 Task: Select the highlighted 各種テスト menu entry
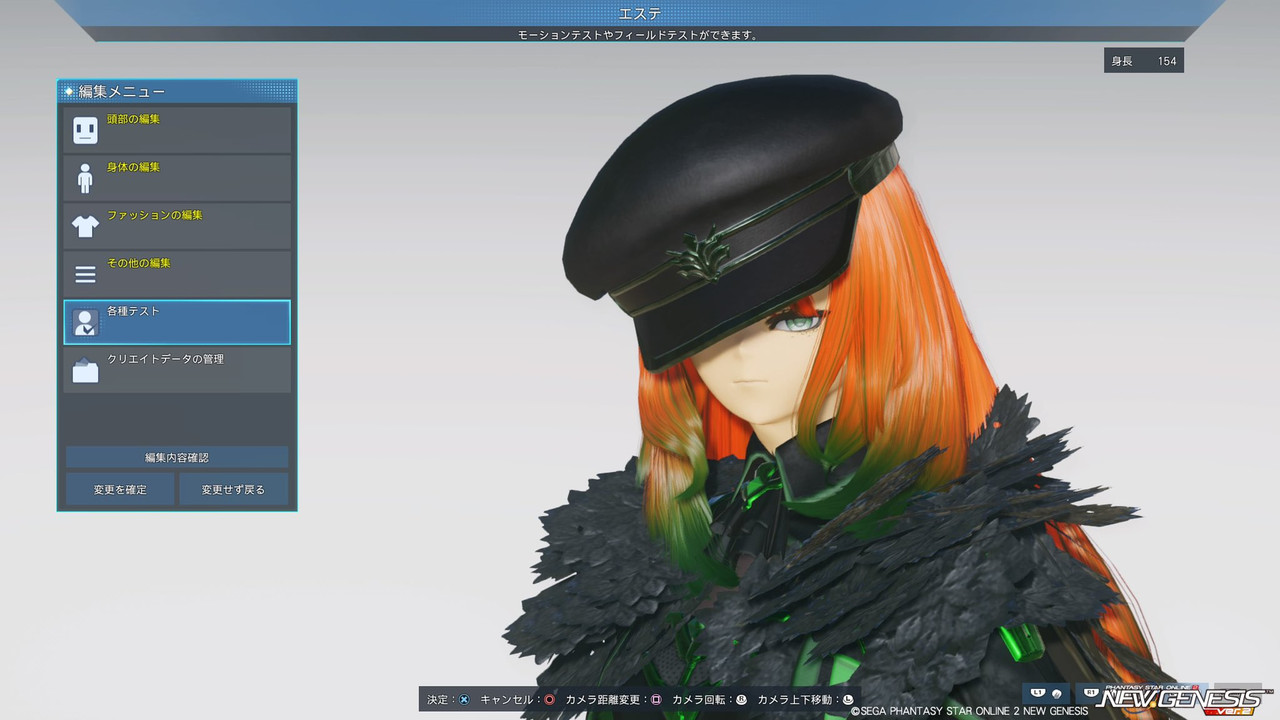177,322
